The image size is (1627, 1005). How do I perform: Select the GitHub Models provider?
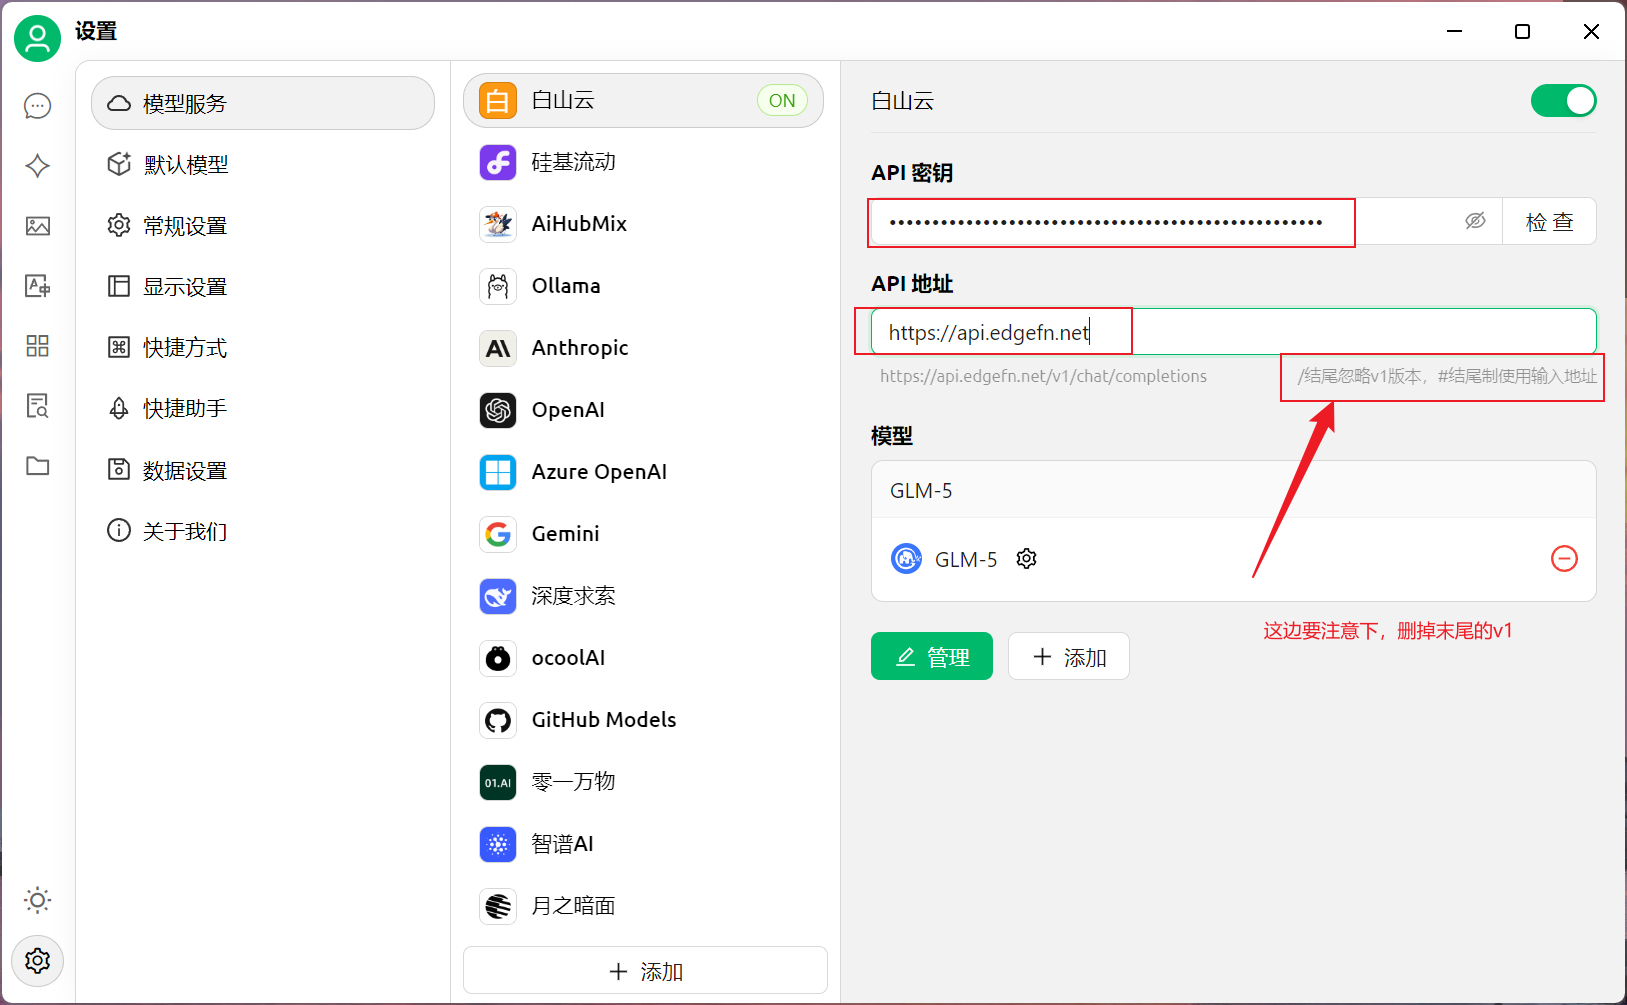(x=643, y=720)
